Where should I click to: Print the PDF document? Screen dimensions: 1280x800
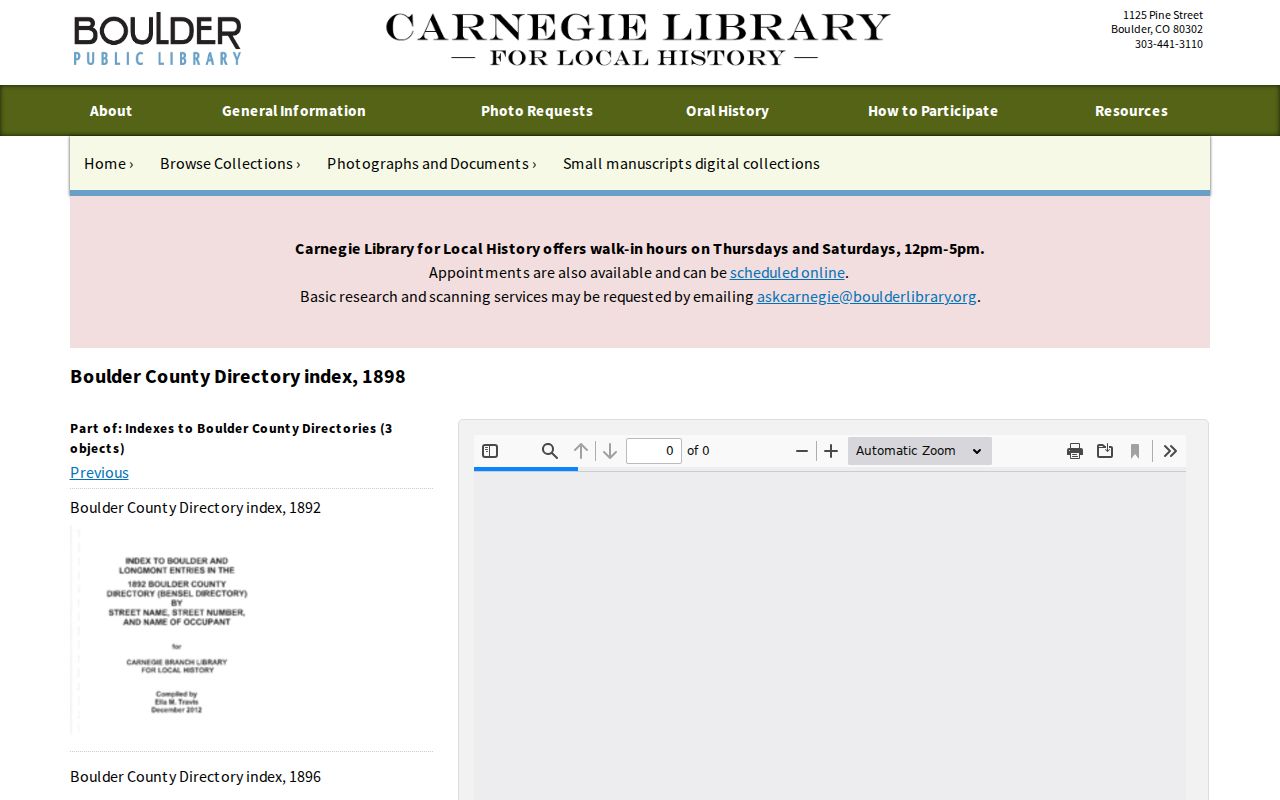(1075, 451)
